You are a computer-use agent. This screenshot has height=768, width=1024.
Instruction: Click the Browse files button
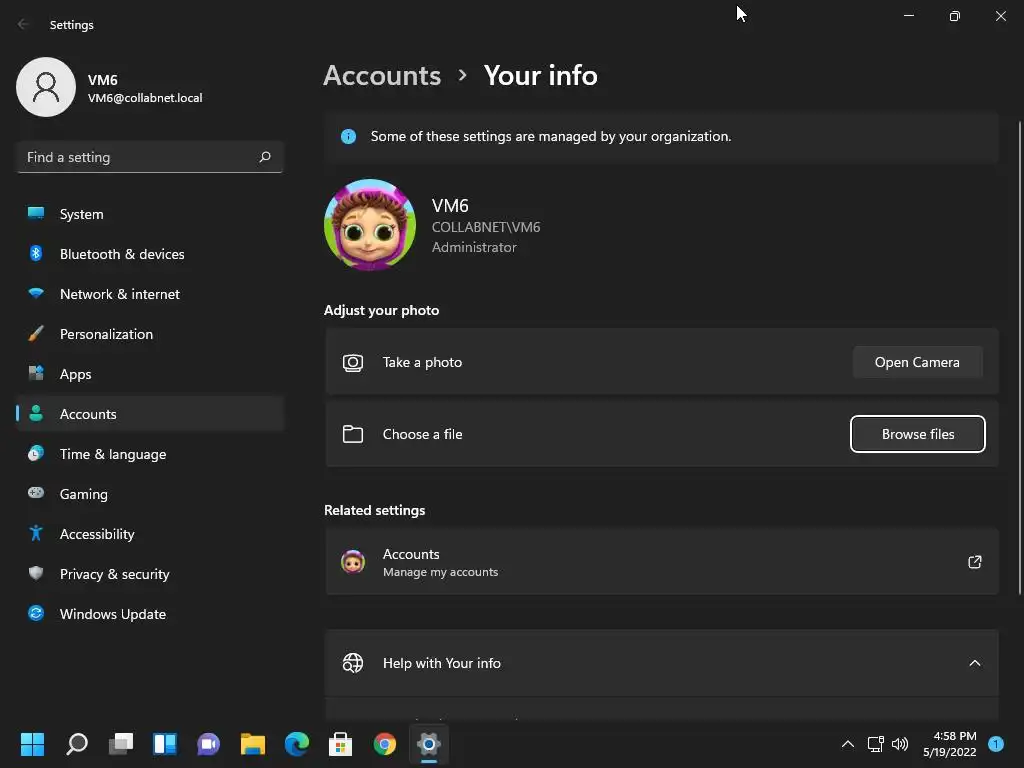tap(918, 434)
